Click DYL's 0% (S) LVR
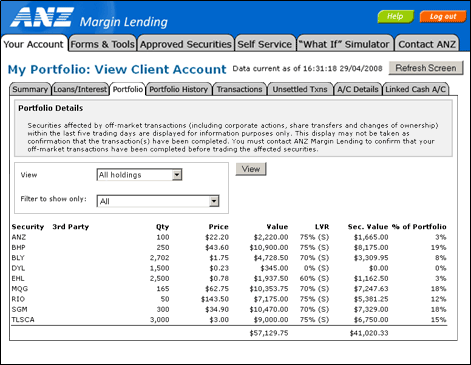Viewport: 471px width, 365px height. point(316,268)
